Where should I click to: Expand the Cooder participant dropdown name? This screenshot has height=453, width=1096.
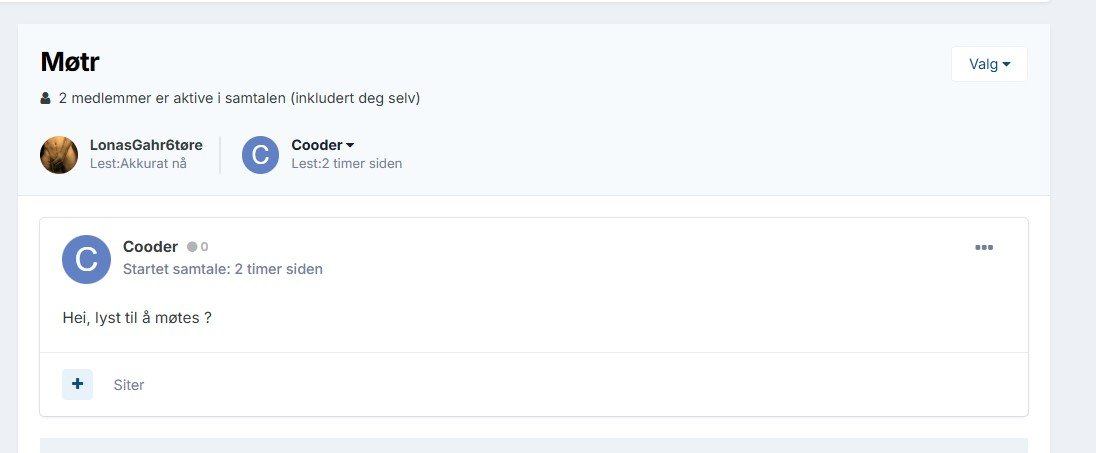tap(323, 145)
